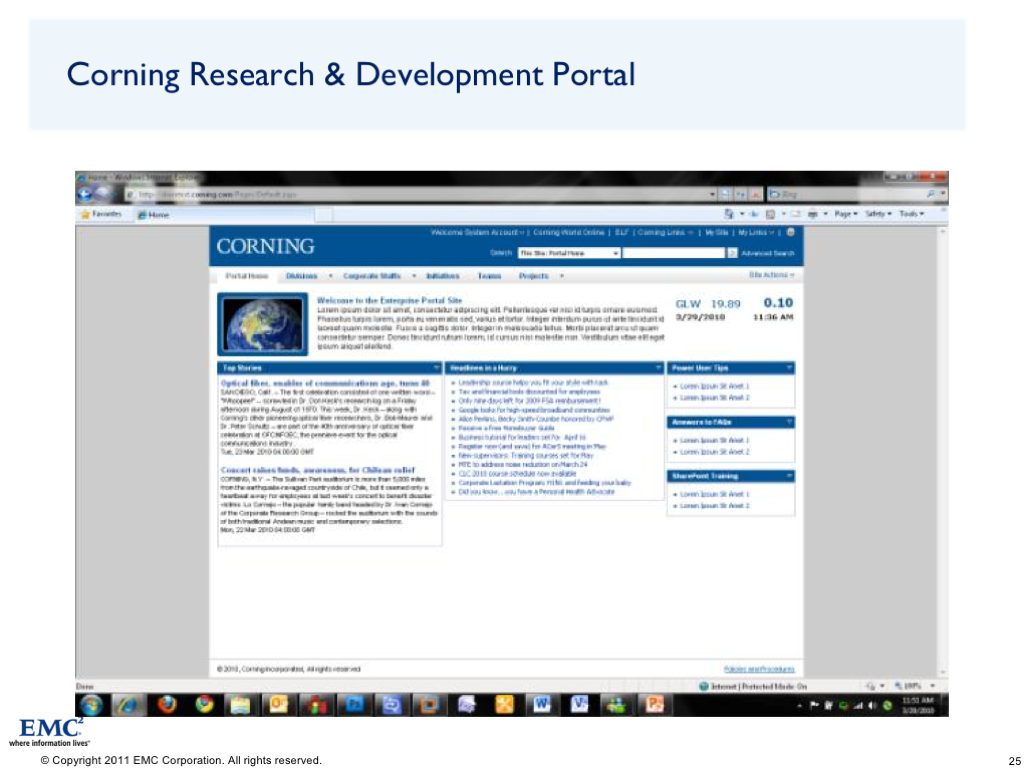This screenshot has width=1024, height=768.
Task: Open the Tools menu in IE toolbar
Action: point(912,214)
